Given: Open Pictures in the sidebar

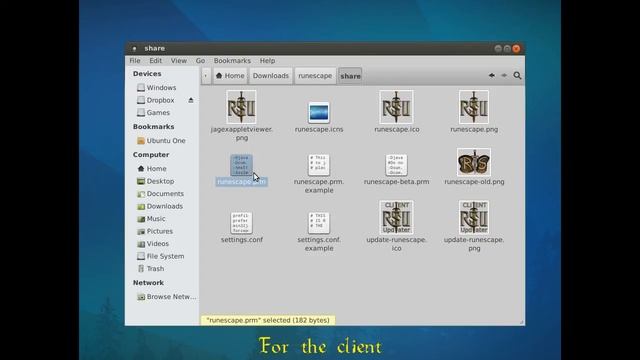Looking at the screenshot, I should [x=155, y=231].
